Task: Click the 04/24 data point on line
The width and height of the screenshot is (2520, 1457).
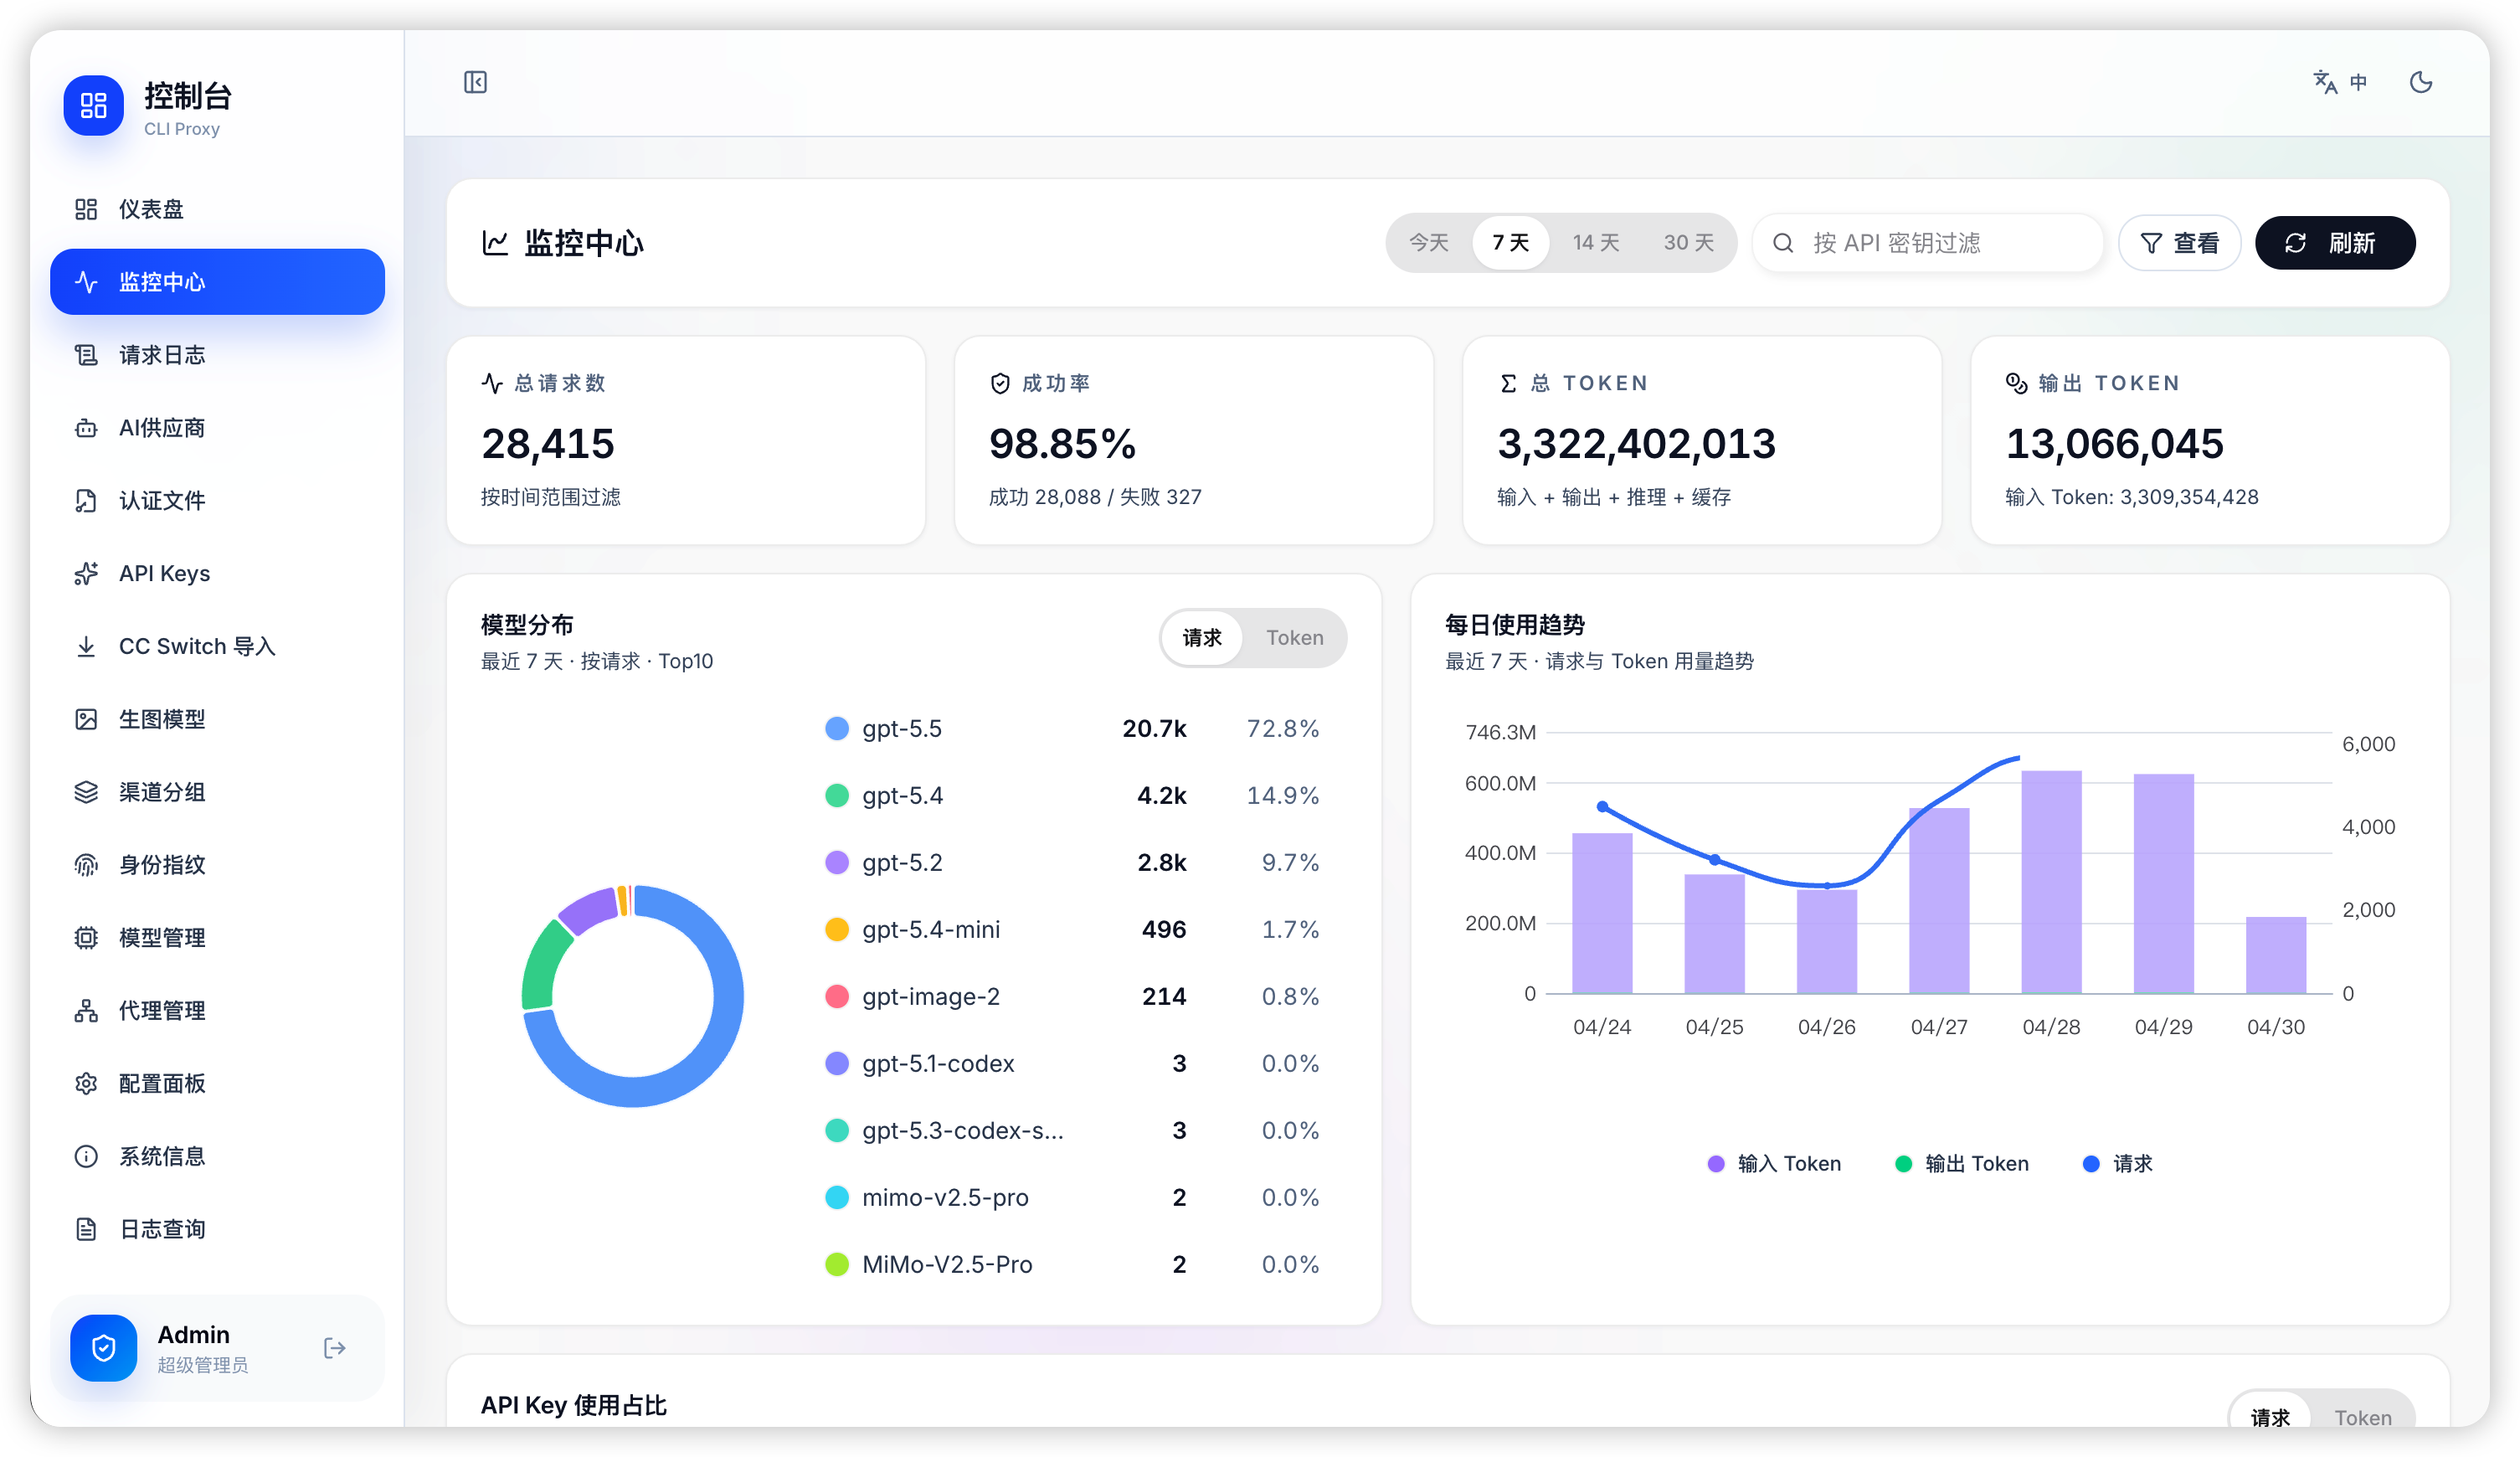Action: 1602,806
